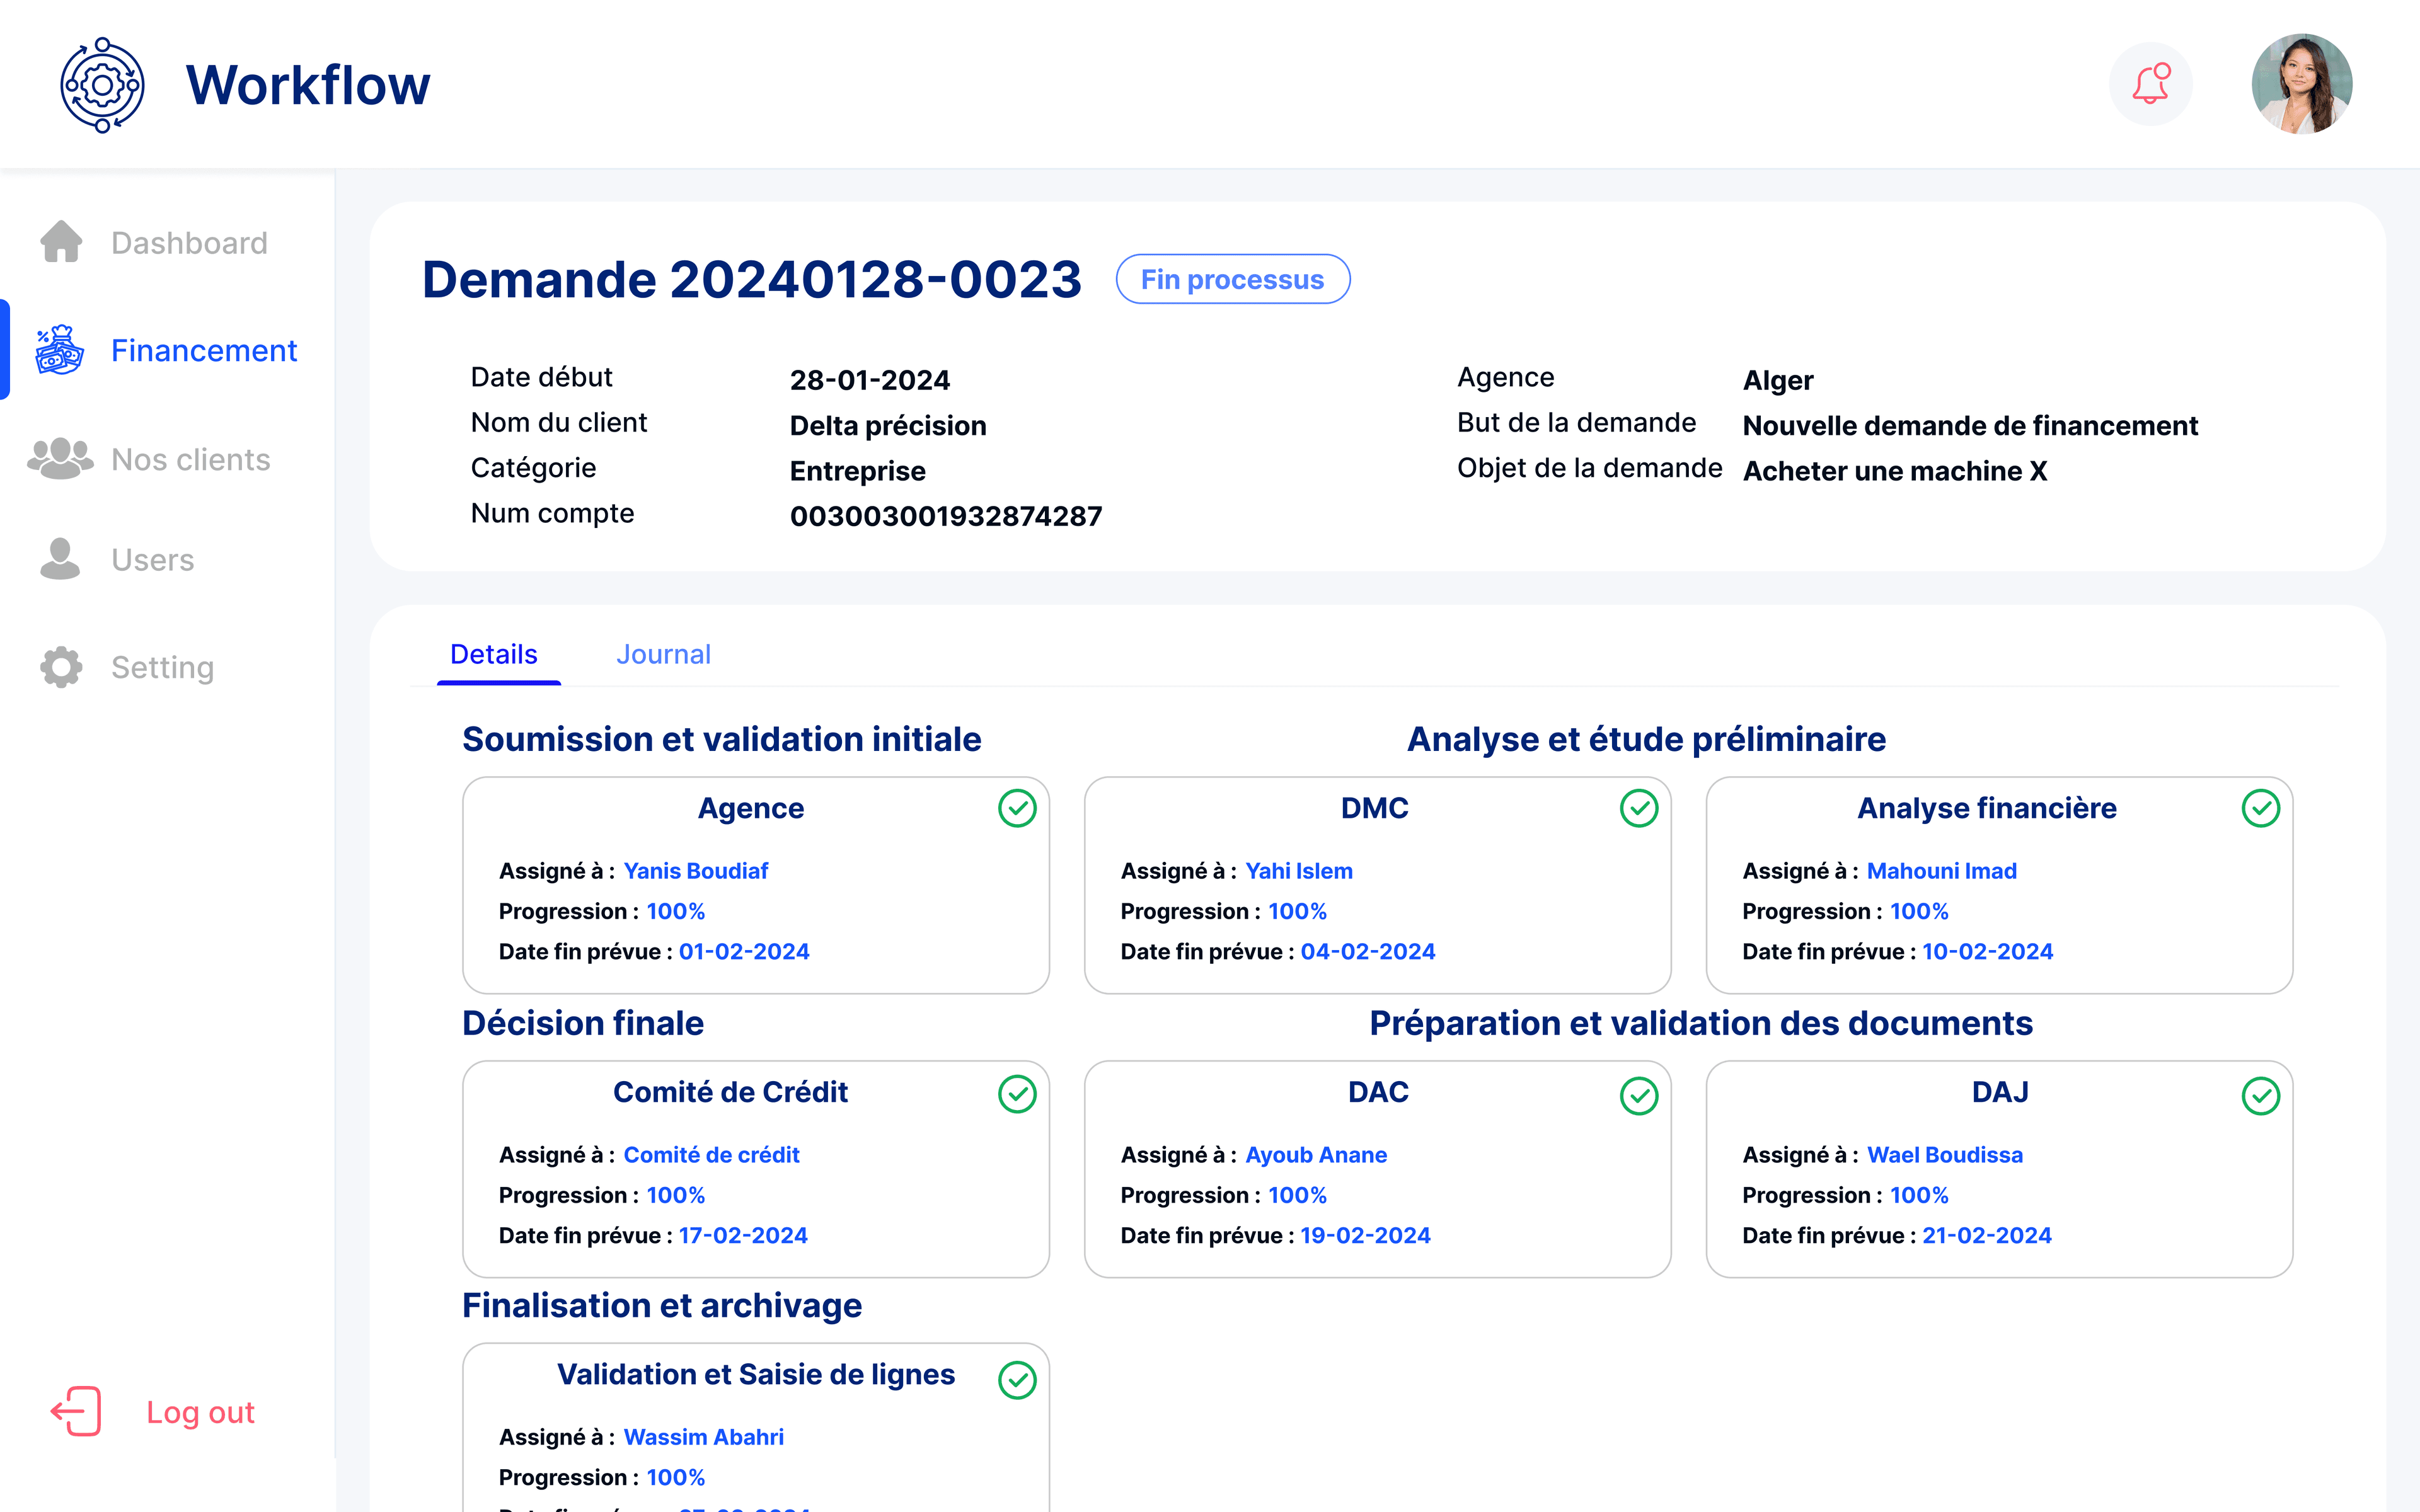
Task: Click the Dashboard home icon
Action: [61, 242]
